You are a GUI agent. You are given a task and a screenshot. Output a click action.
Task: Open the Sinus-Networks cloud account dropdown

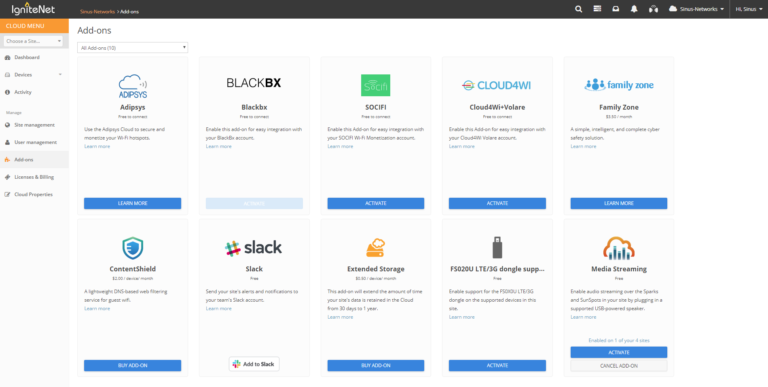(696, 9)
